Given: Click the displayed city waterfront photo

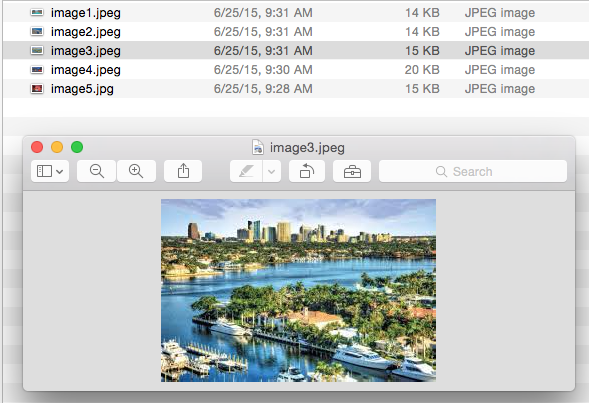Looking at the screenshot, I should [299, 290].
